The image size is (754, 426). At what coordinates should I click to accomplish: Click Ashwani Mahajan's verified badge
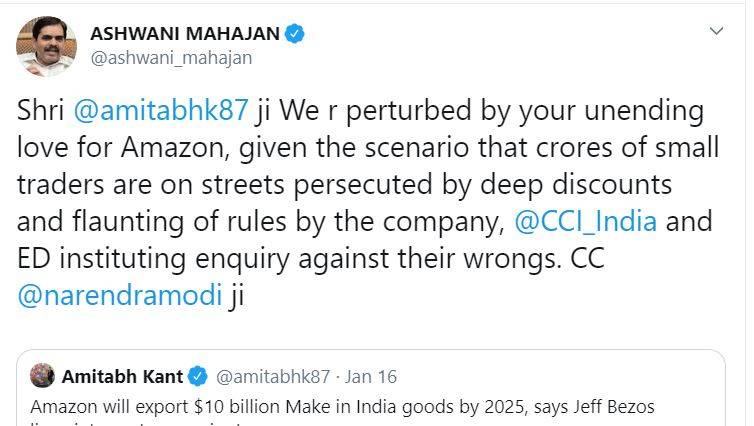[295, 34]
